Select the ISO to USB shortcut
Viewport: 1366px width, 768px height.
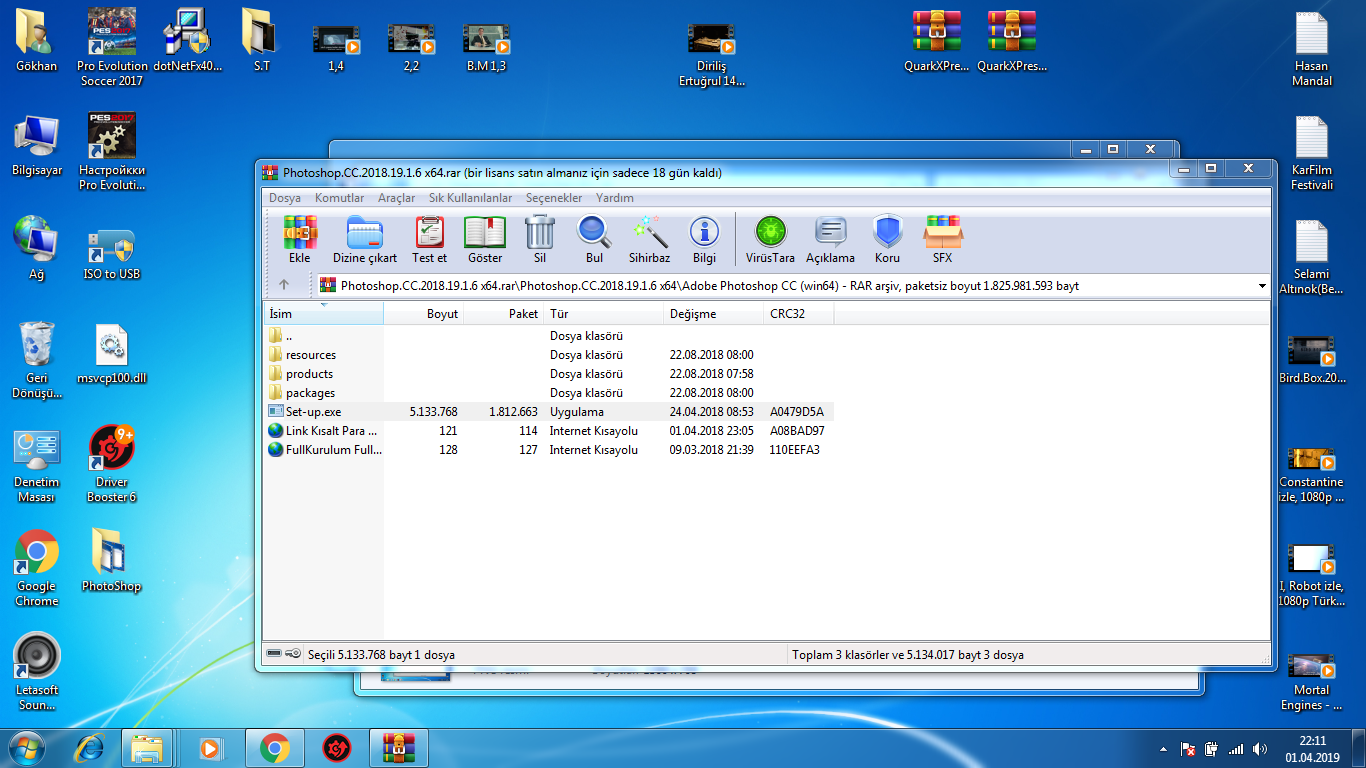(x=112, y=254)
